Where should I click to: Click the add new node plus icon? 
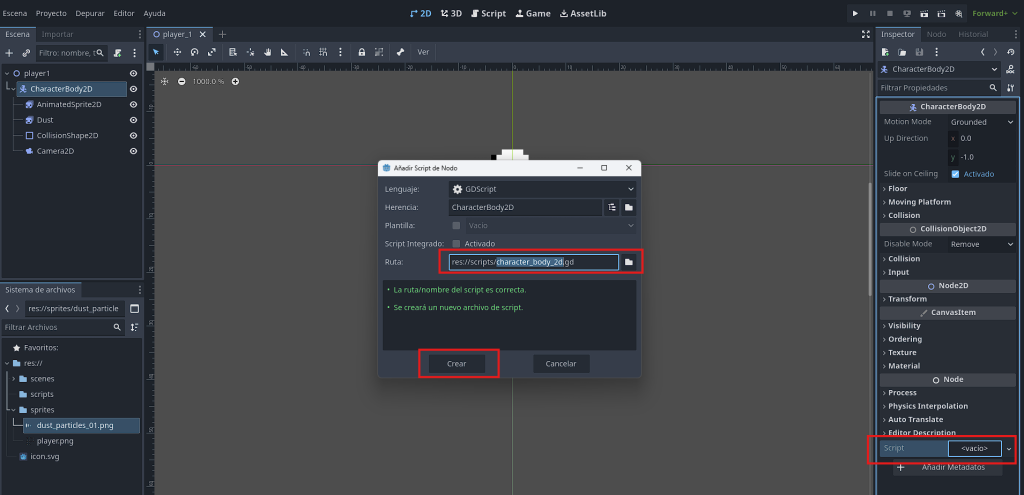[x=9, y=52]
